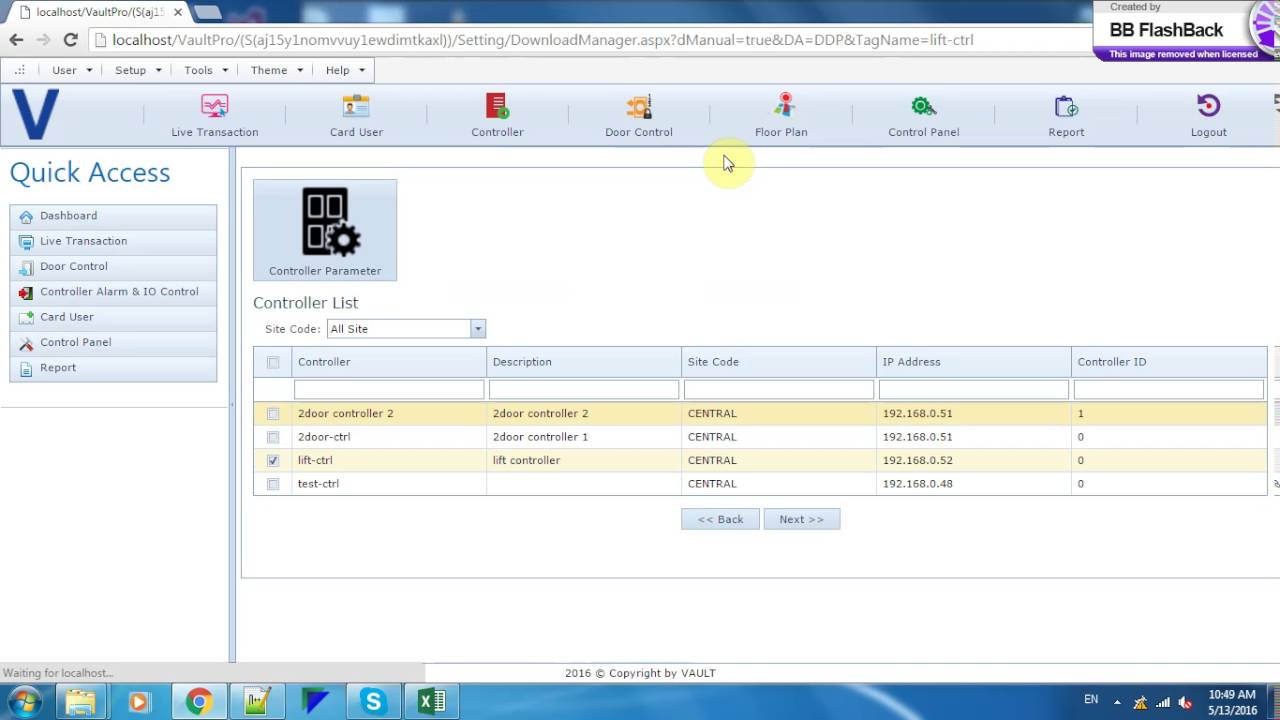1280x720 pixels.
Task: Sort by the Controller ID column header
Action: point(1169,362)
